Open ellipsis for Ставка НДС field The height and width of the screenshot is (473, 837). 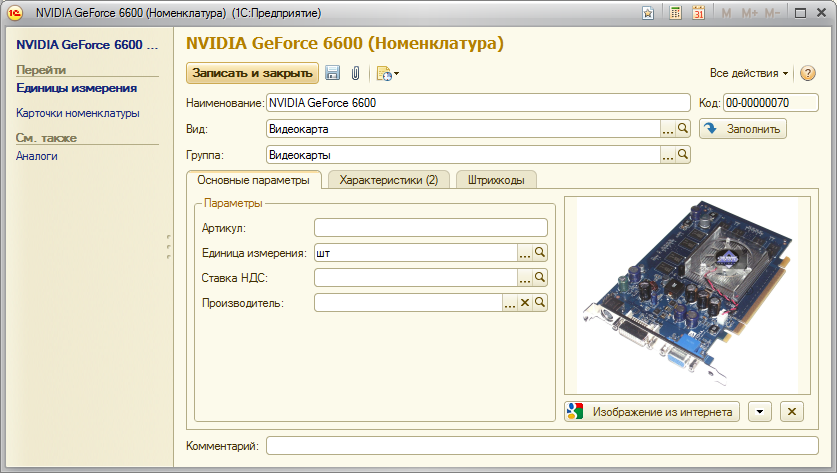(x=525, y=278)
